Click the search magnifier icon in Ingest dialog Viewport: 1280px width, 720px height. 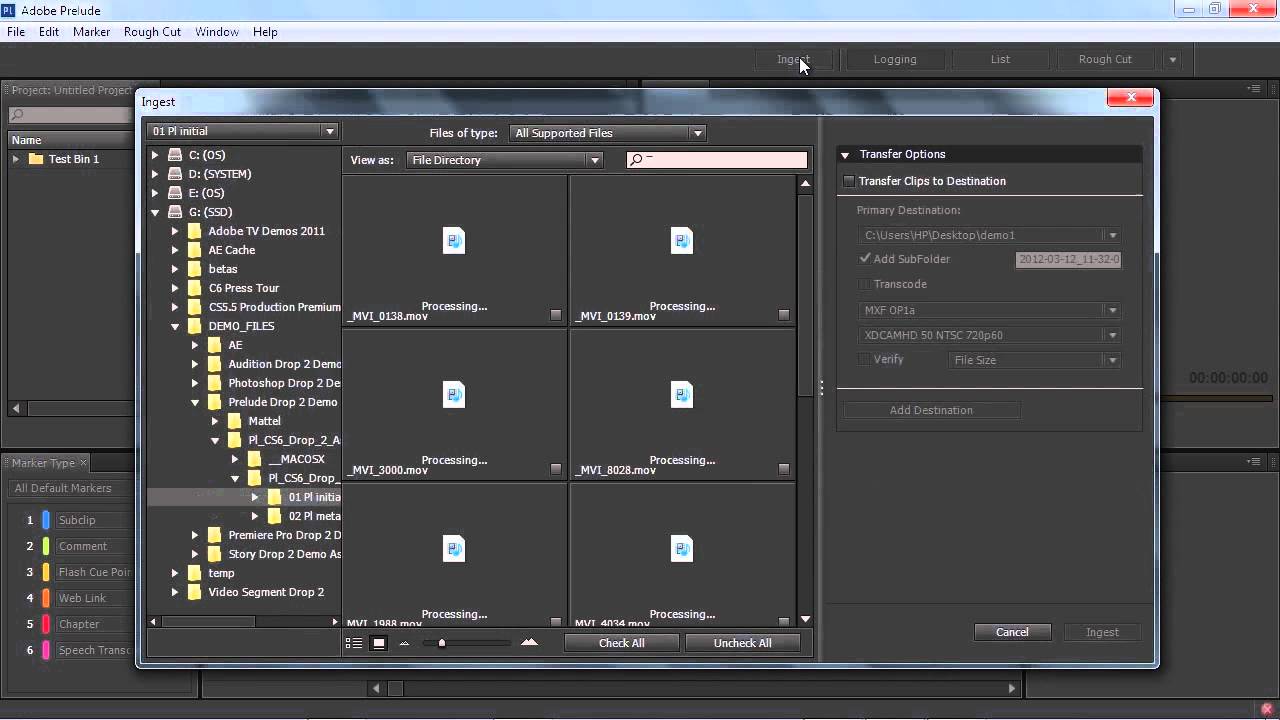point(636,160)
